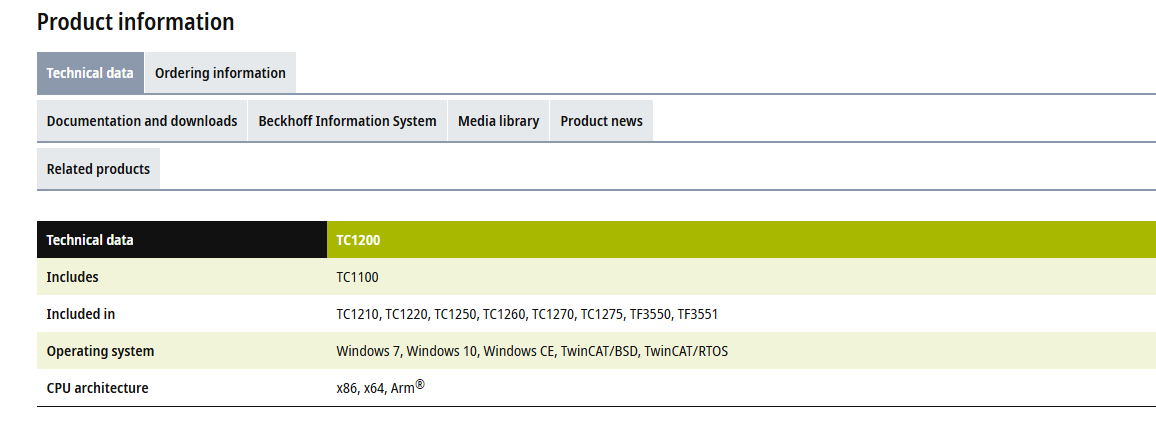Click the Includes row label
This screenshot has width=1156, height=428.
(72, 277)
